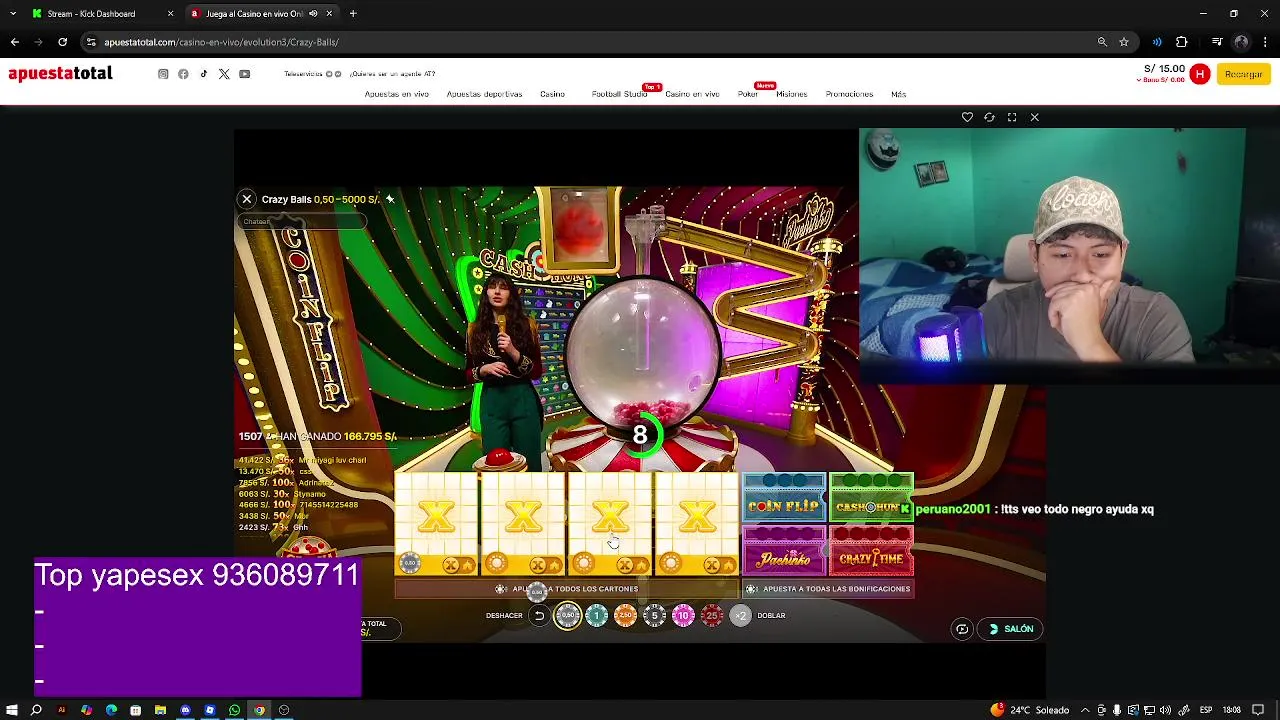Place bet on third bingo card
Screen dimensions: 1280x720
coord(611,525)
